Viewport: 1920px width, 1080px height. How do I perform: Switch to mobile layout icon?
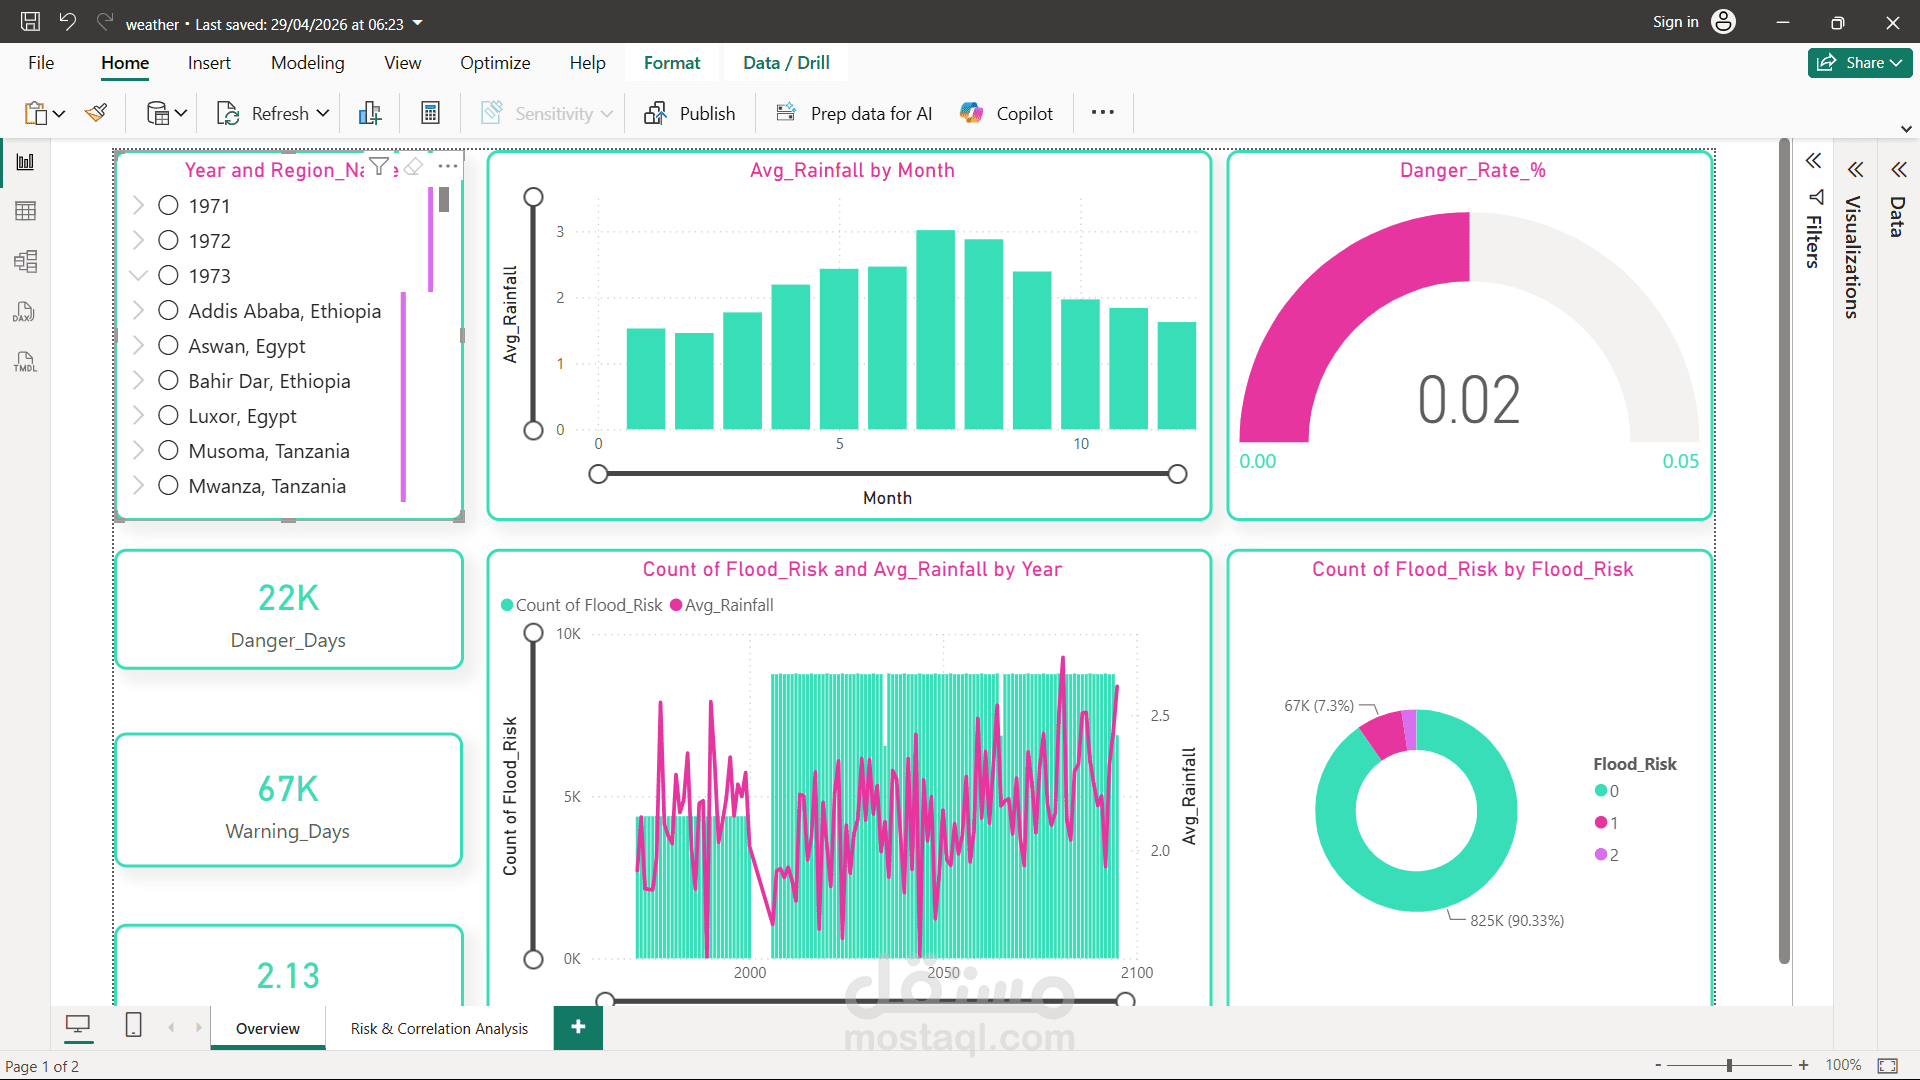click(x=133, y=1025)
